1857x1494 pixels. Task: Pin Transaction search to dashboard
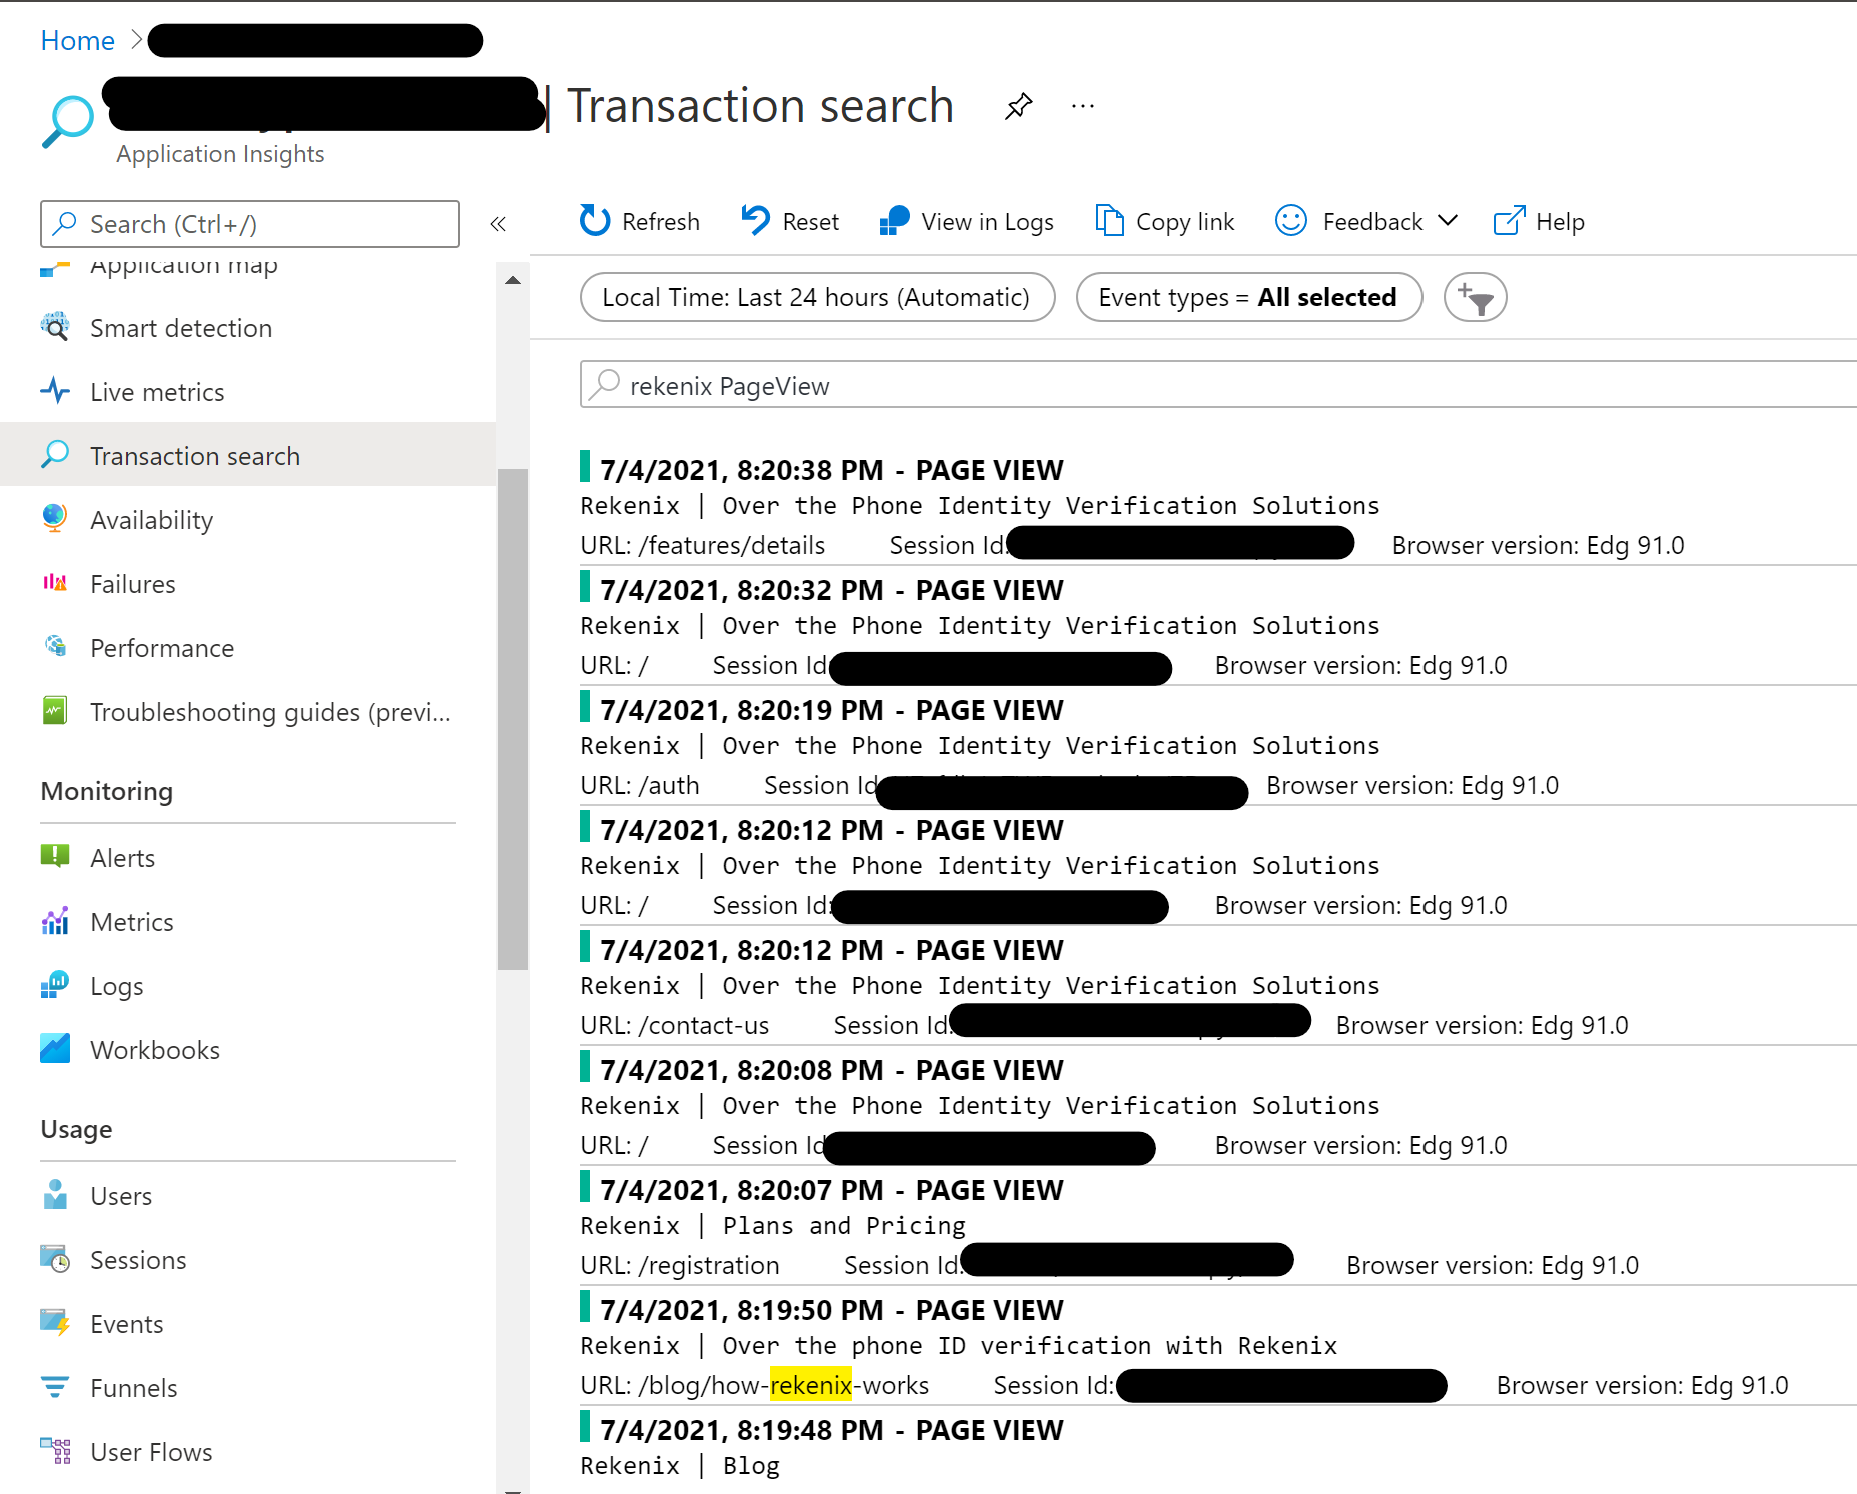(1018, 106)
